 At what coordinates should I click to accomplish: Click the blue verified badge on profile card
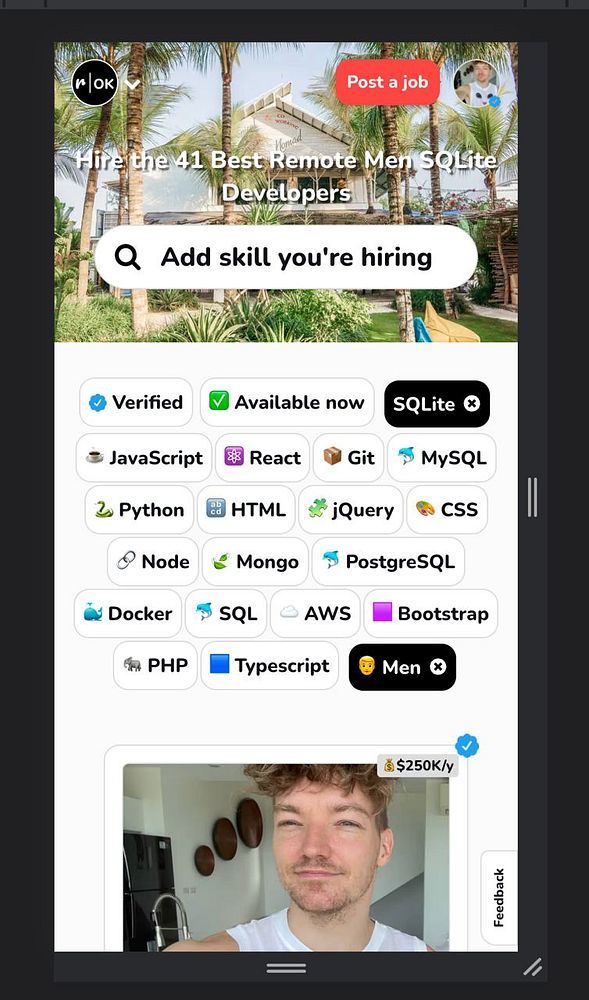467,746
